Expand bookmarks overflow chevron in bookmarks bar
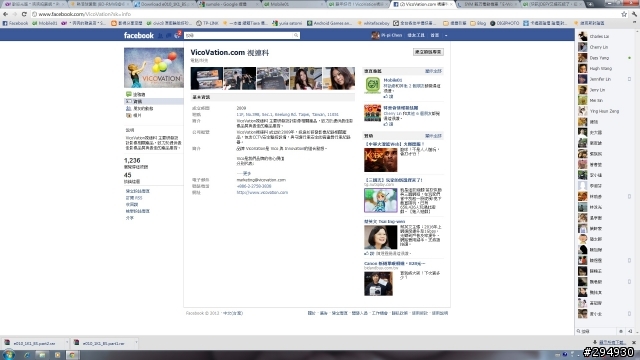This screenshot has width=640, height=360. [x=635, y=23]
